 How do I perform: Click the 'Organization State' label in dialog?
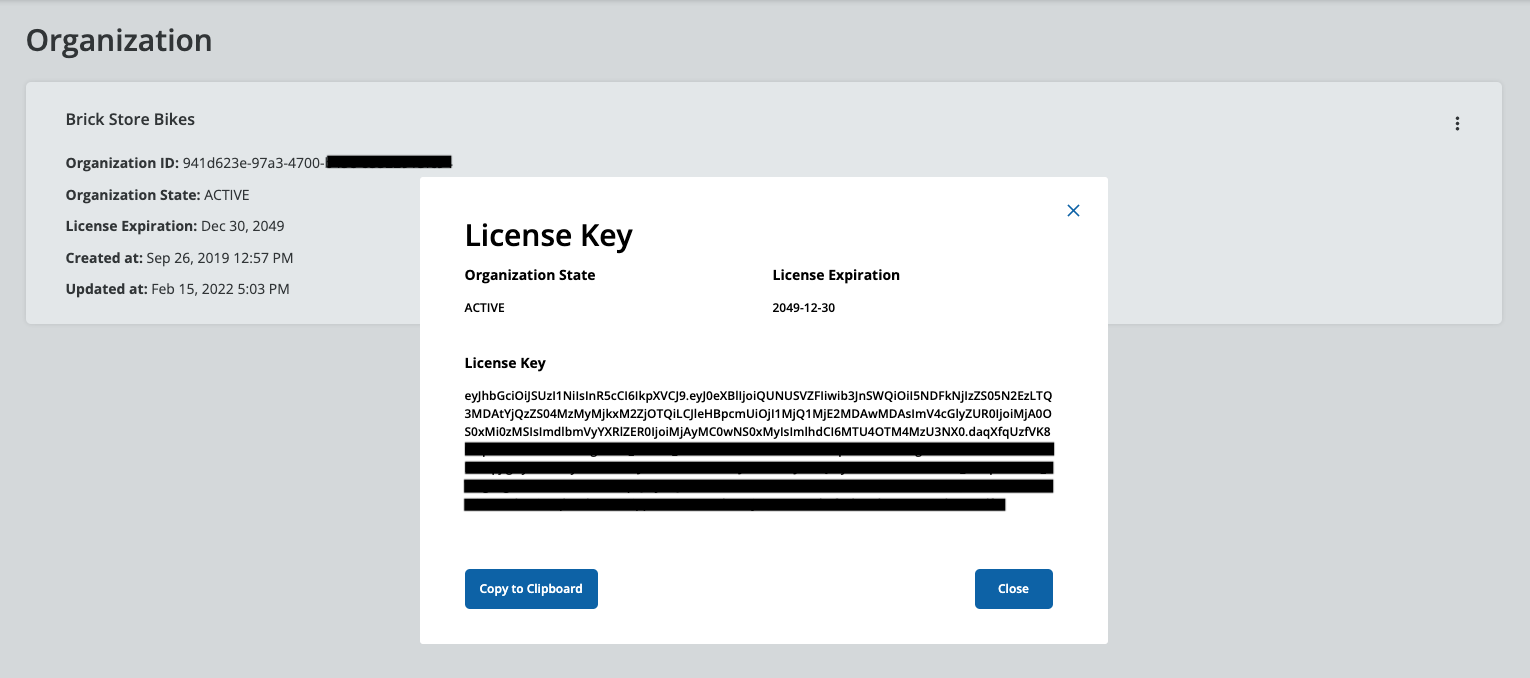click(x=530, y=275)
